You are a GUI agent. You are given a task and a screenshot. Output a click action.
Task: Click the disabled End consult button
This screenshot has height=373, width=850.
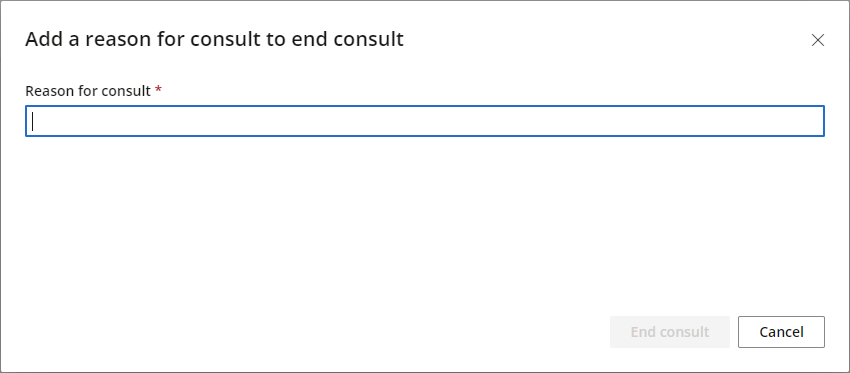tap(669, 332)
